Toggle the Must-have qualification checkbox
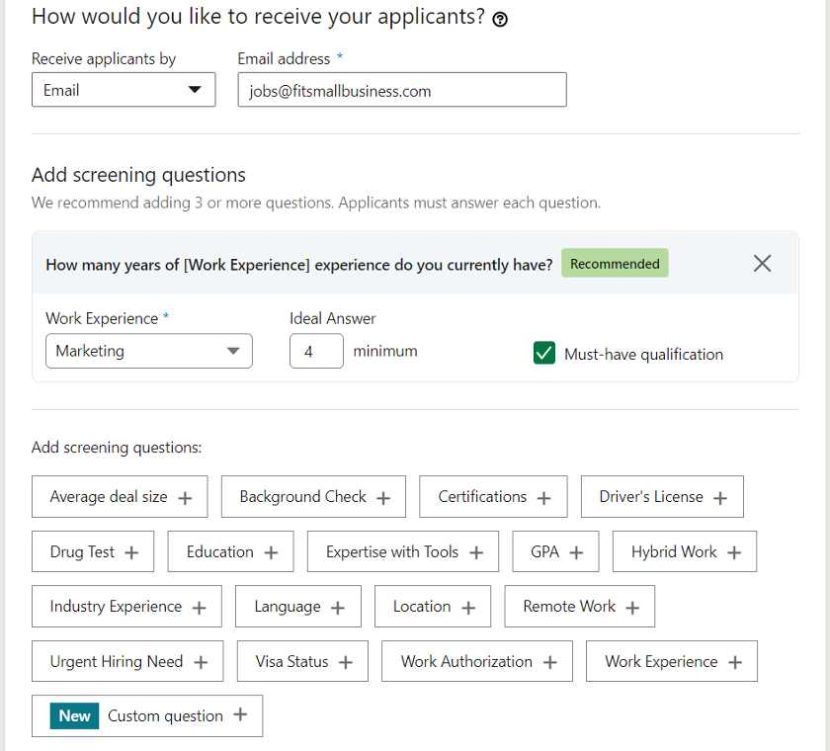Viewport: 830px width, 751px height. 545,354
